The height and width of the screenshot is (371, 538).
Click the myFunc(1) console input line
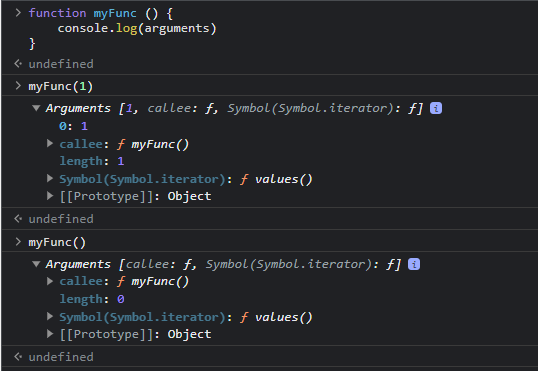60,86
